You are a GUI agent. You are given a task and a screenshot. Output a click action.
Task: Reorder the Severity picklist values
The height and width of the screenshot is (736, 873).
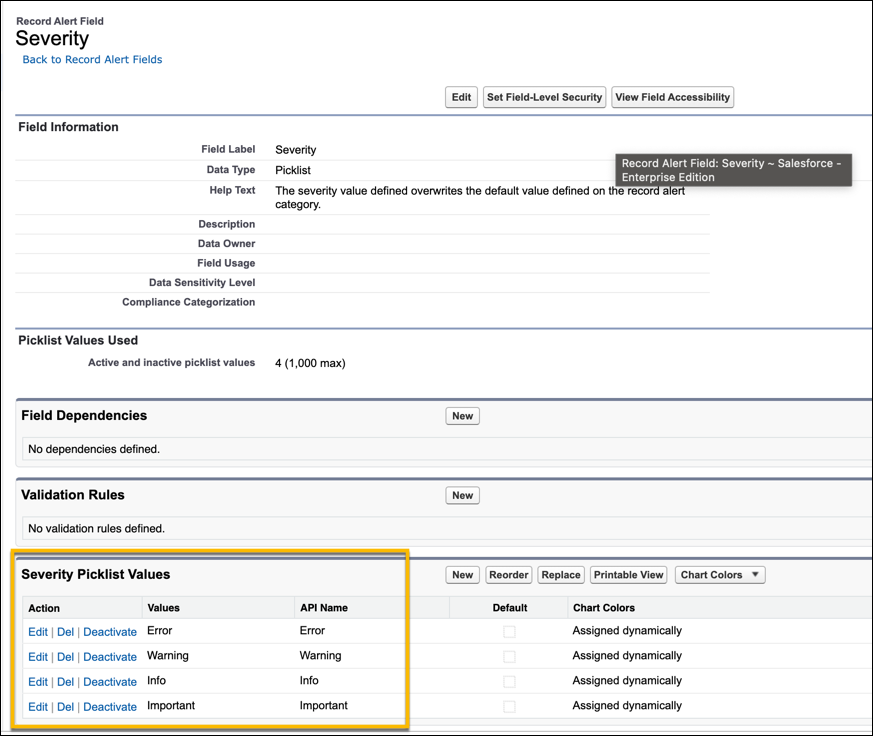[508, 575]
